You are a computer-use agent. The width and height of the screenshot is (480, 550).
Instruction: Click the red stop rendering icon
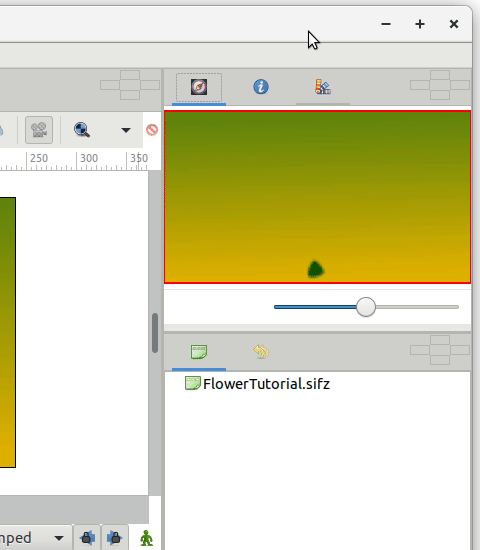click(x=152, y=130)
